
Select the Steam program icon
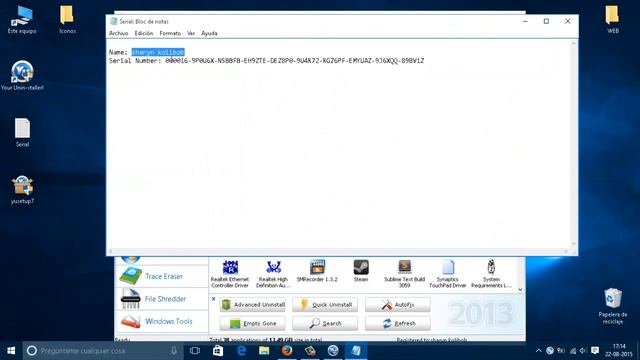(361, 271)
